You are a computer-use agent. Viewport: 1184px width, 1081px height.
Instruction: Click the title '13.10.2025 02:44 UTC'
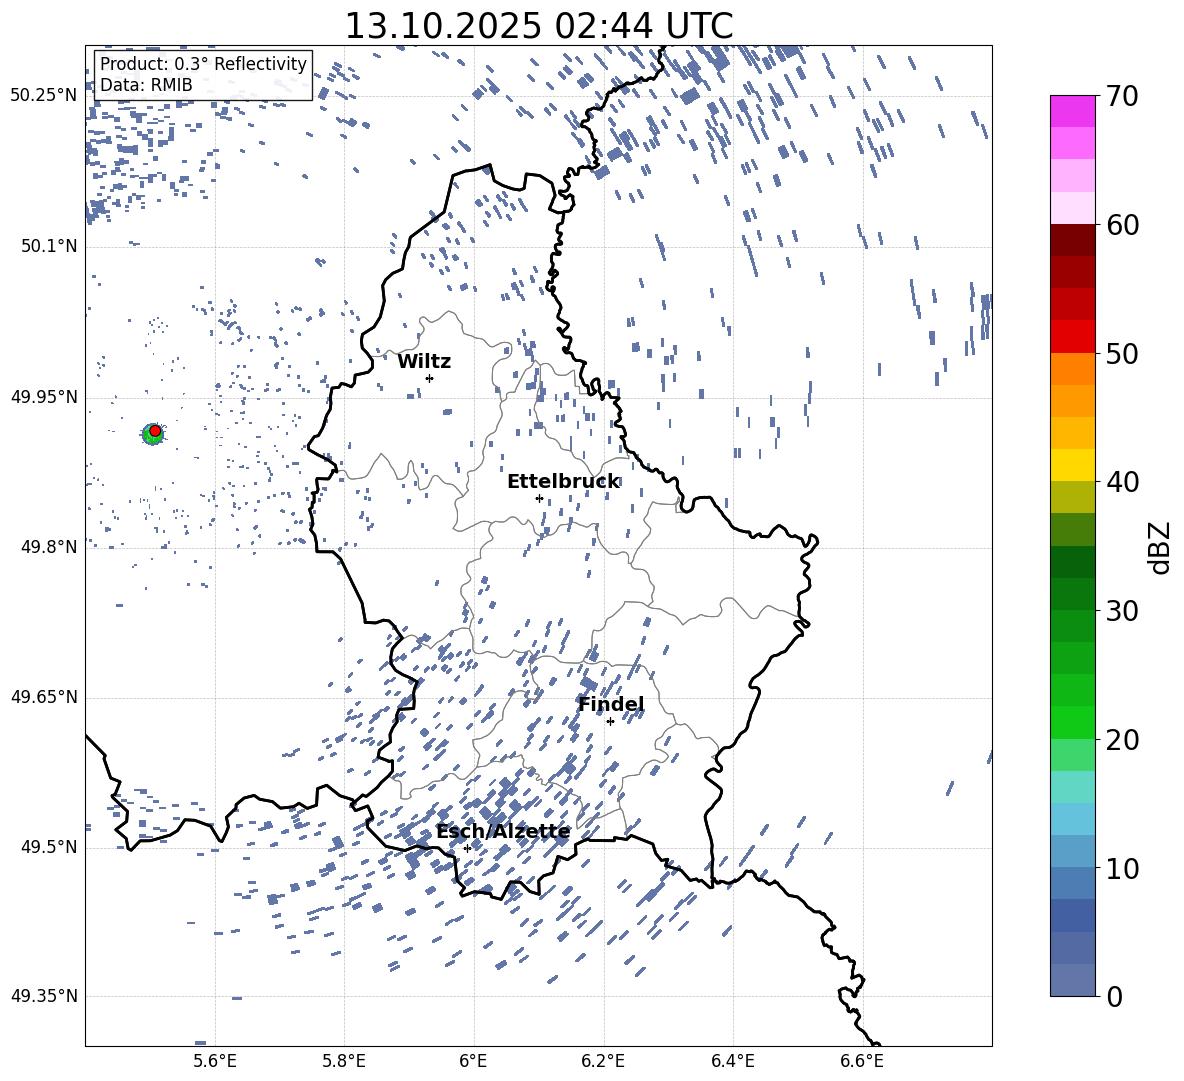coord(538,26)
